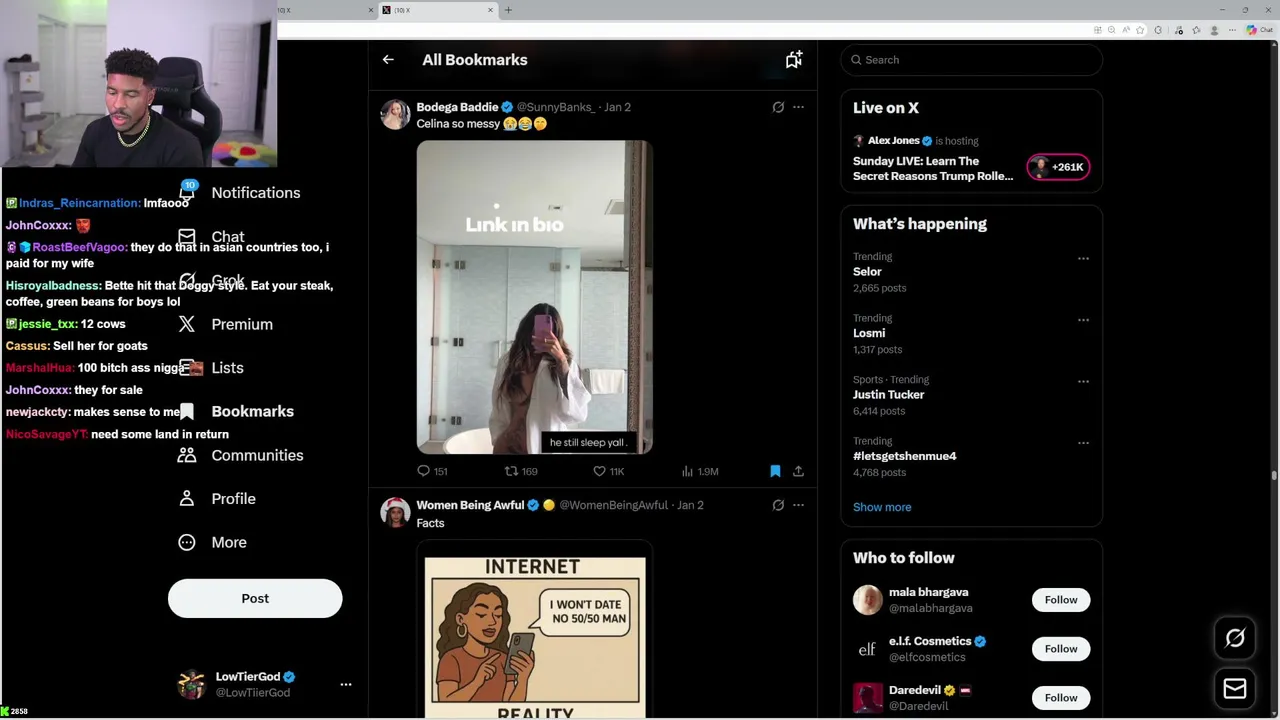Screen dimensions: 1280x720
Task: Open the Internet 50/50 comic image
Action: pos(534,630)
